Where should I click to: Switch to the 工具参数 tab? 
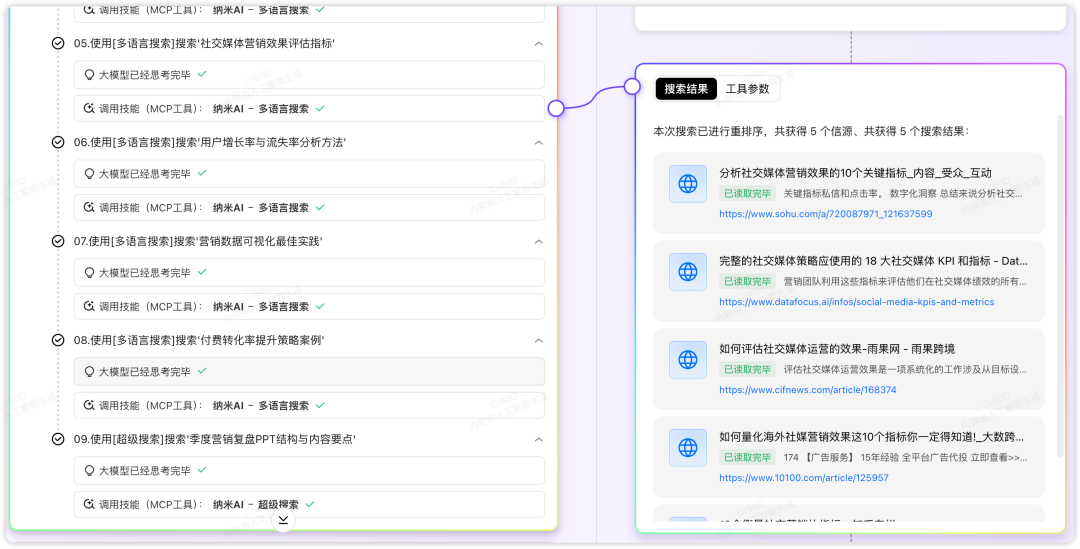(747, 89)
